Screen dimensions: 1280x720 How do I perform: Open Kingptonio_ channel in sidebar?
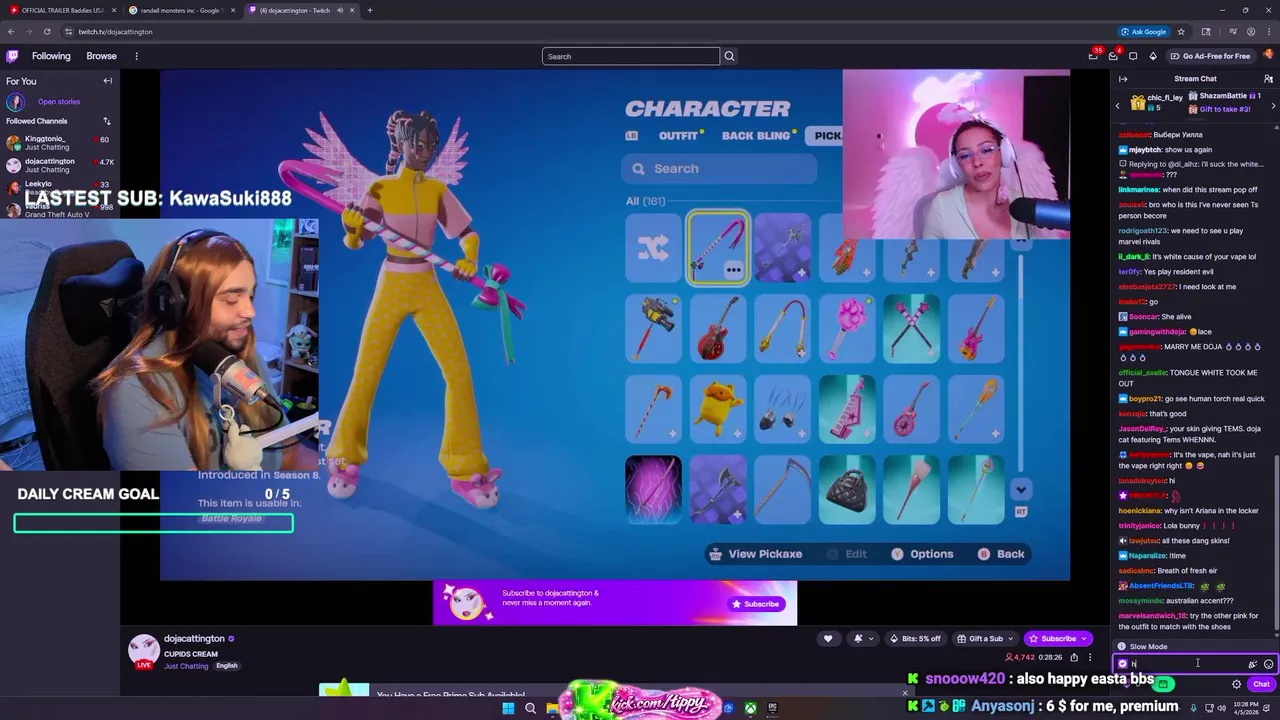pyautogui.click(x=60, y=143)
